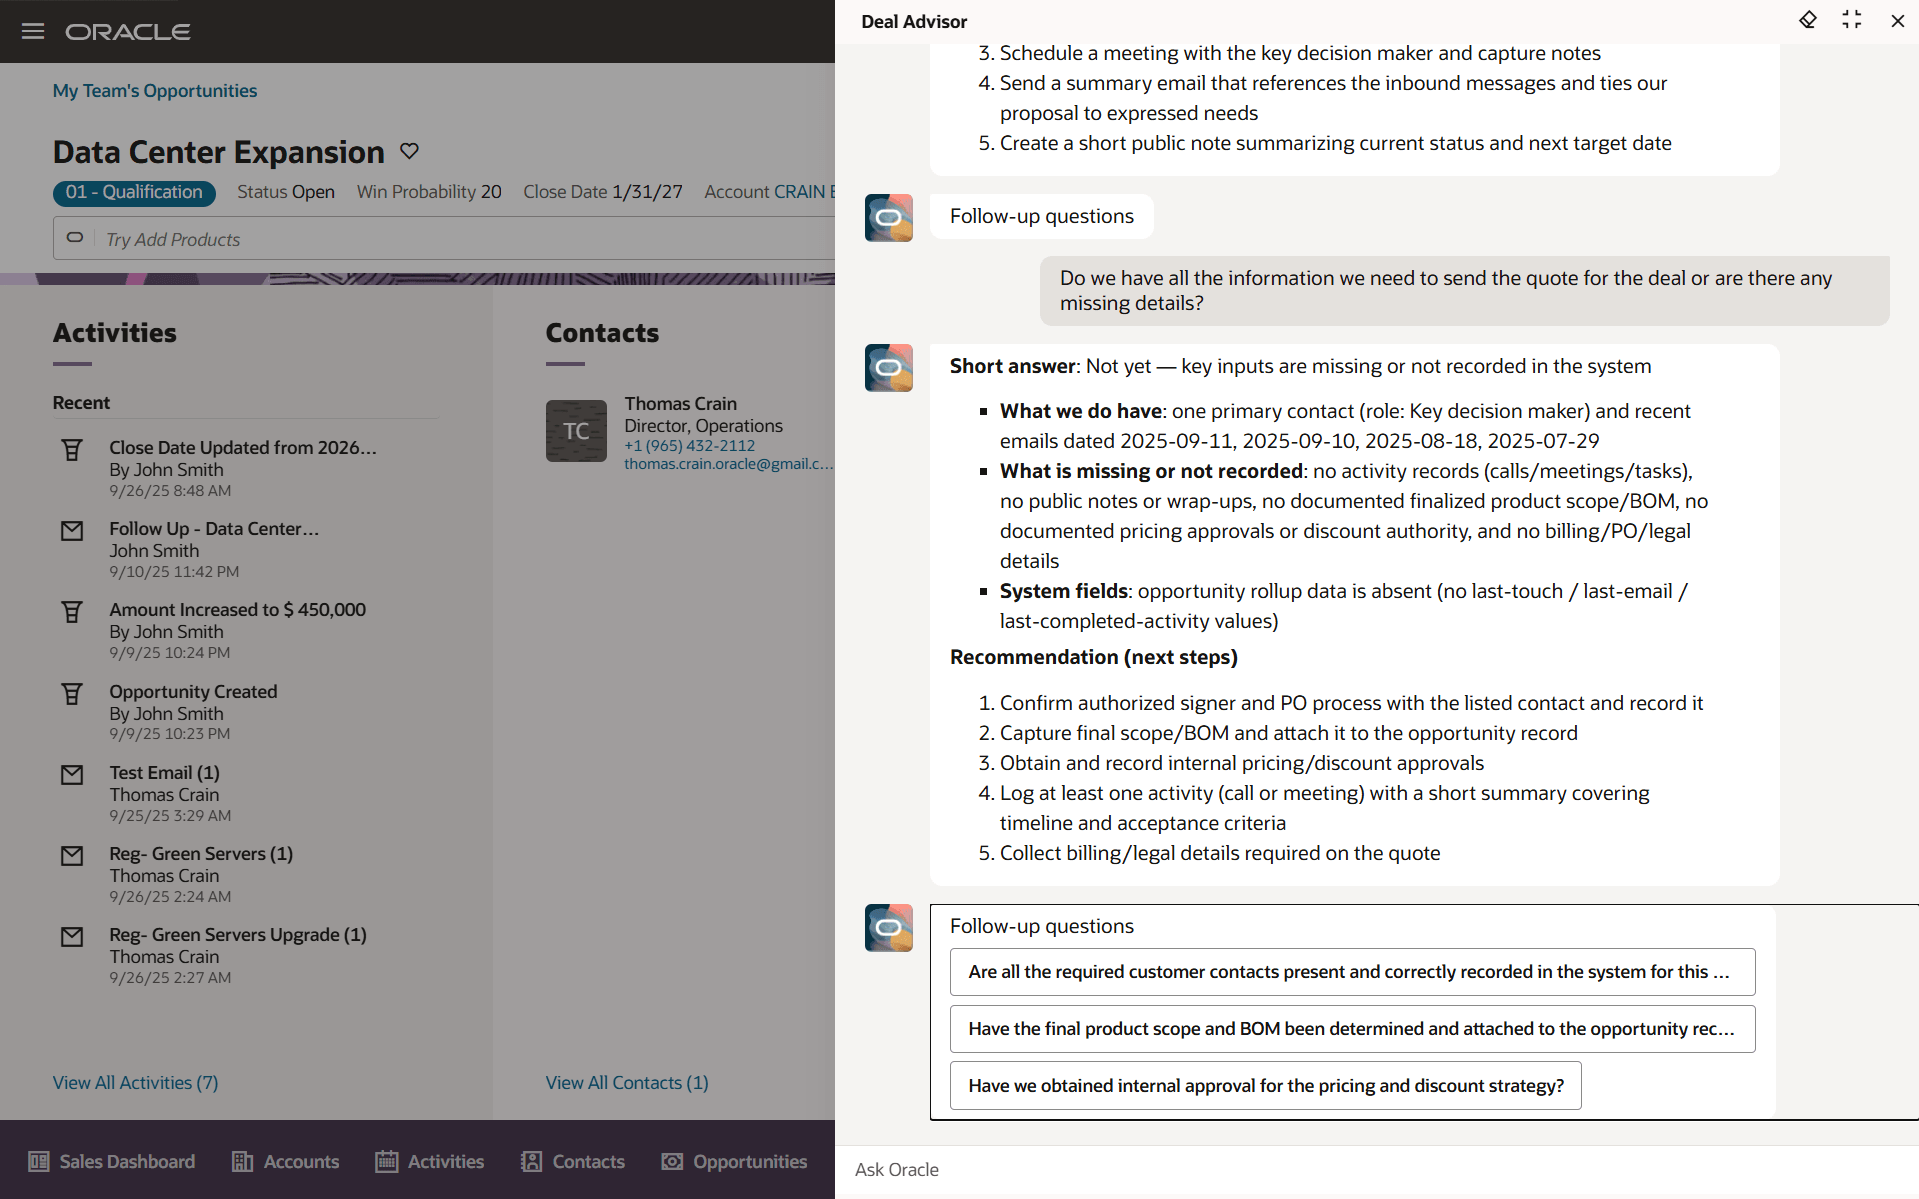Toggle the favorite heart for Data Center Expansion
Screen dimensions: 1919x1199
(409, 151)
